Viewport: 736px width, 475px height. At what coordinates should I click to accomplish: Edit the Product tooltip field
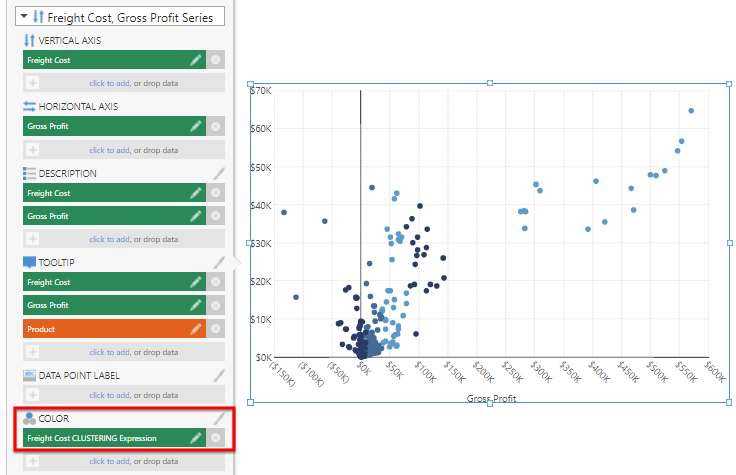197,329
